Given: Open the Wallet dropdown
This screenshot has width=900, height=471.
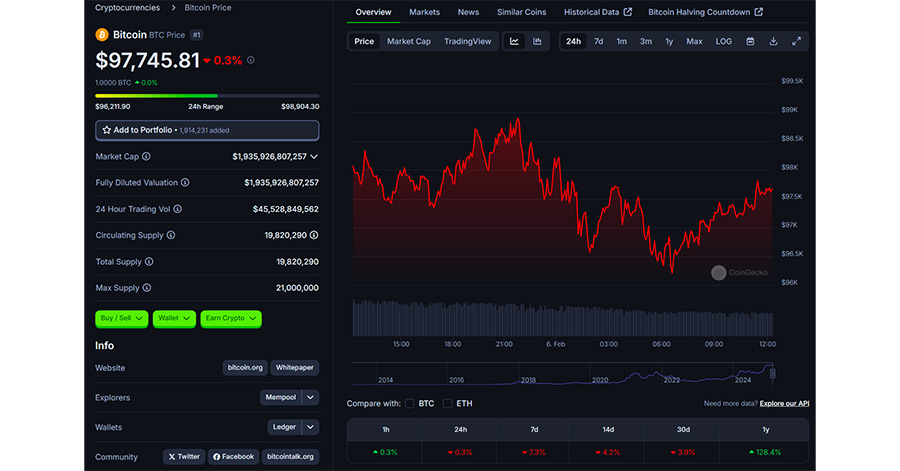Looking at the screenshot, I should click(174, 318).
